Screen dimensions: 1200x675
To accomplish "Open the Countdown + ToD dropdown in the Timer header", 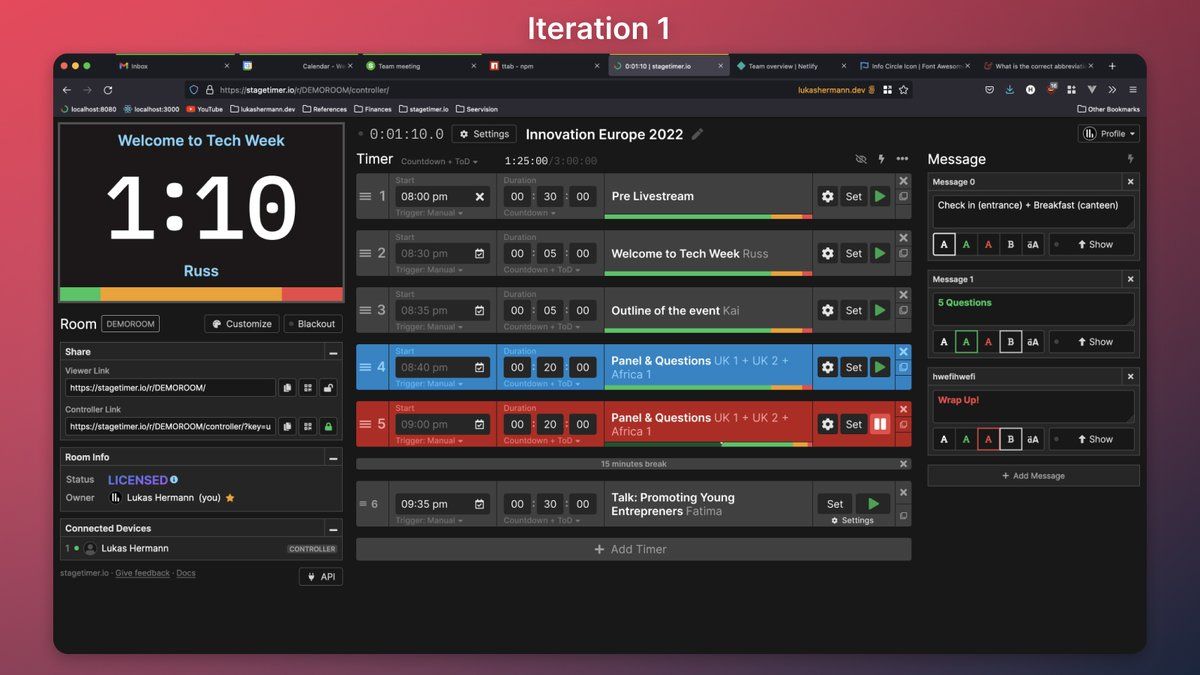I will coord(439,161).
